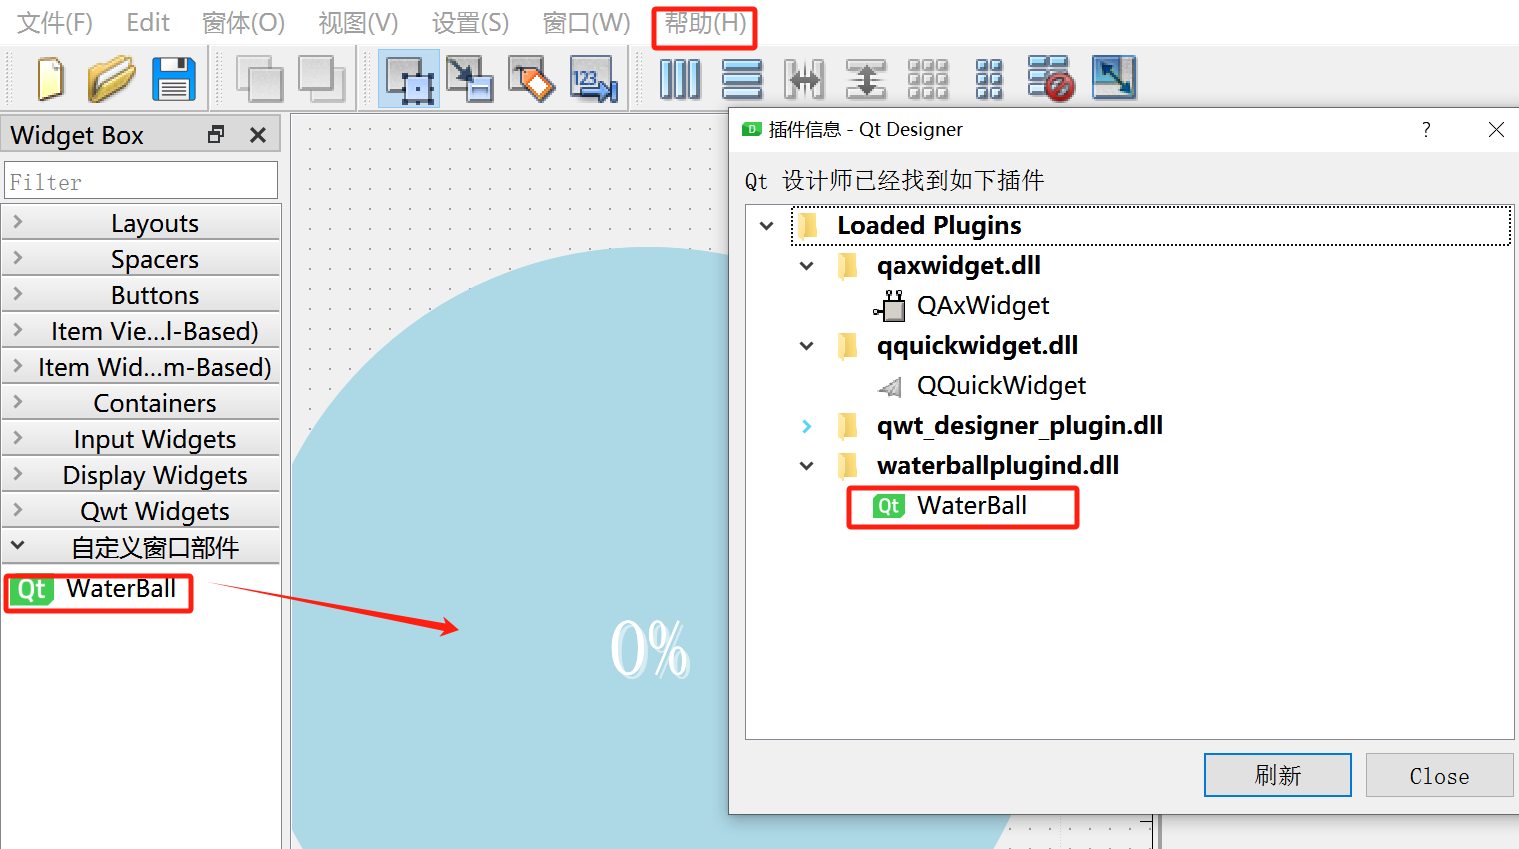1519x849 pixels.
Task: Collapse the waterballplugind.dll node
Action: pyautogui.click(x=807, y=466)
